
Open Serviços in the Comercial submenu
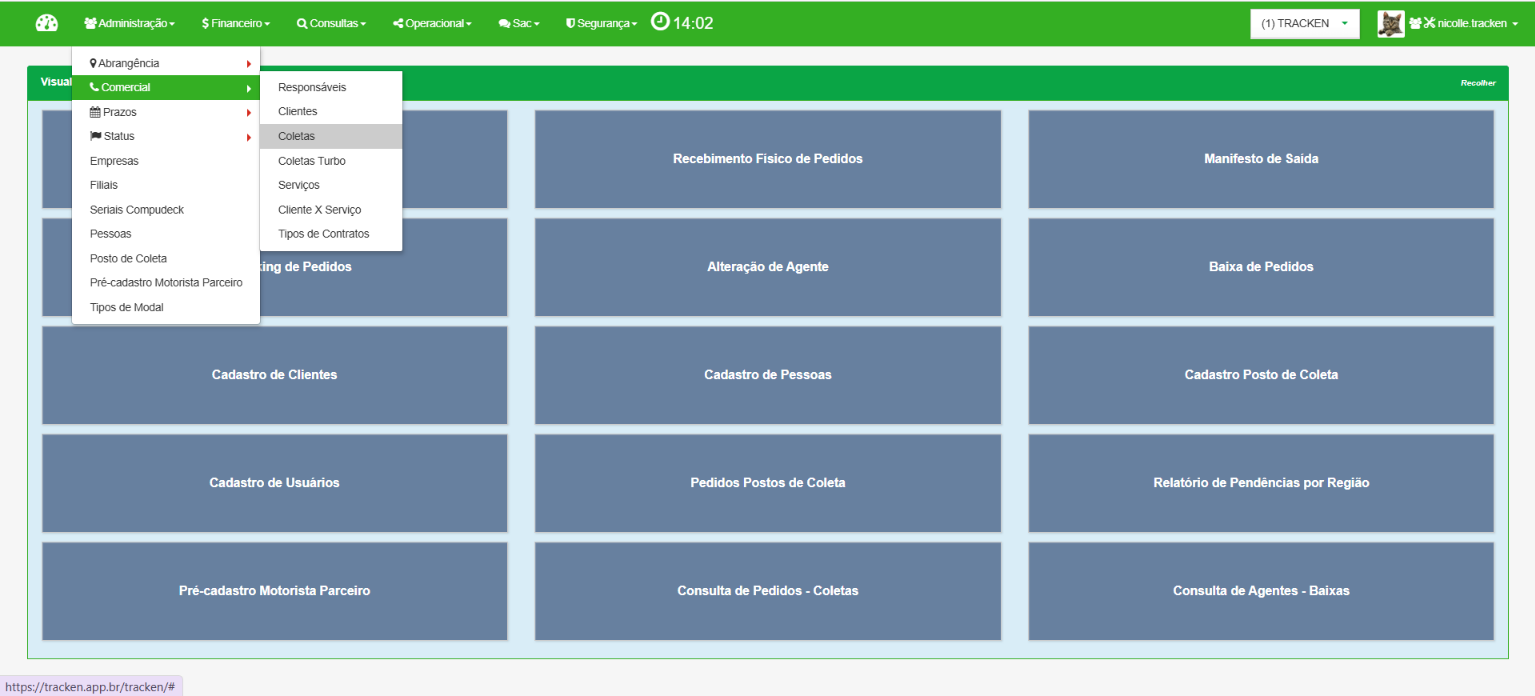coord(331,185)
